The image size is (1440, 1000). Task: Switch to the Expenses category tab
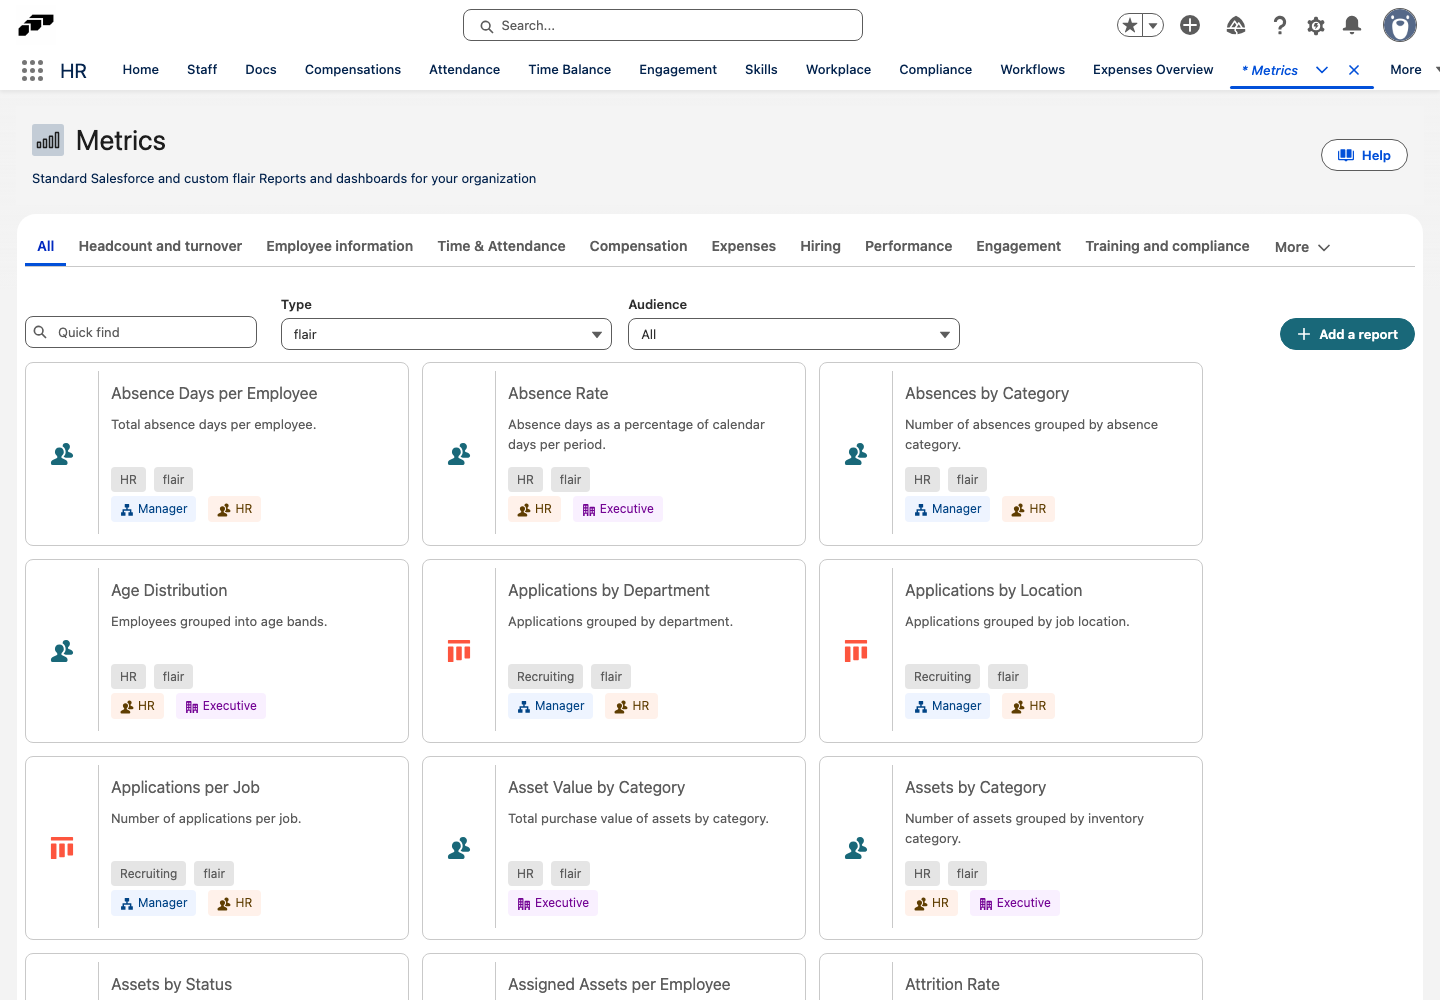click(x=744, y=246)
